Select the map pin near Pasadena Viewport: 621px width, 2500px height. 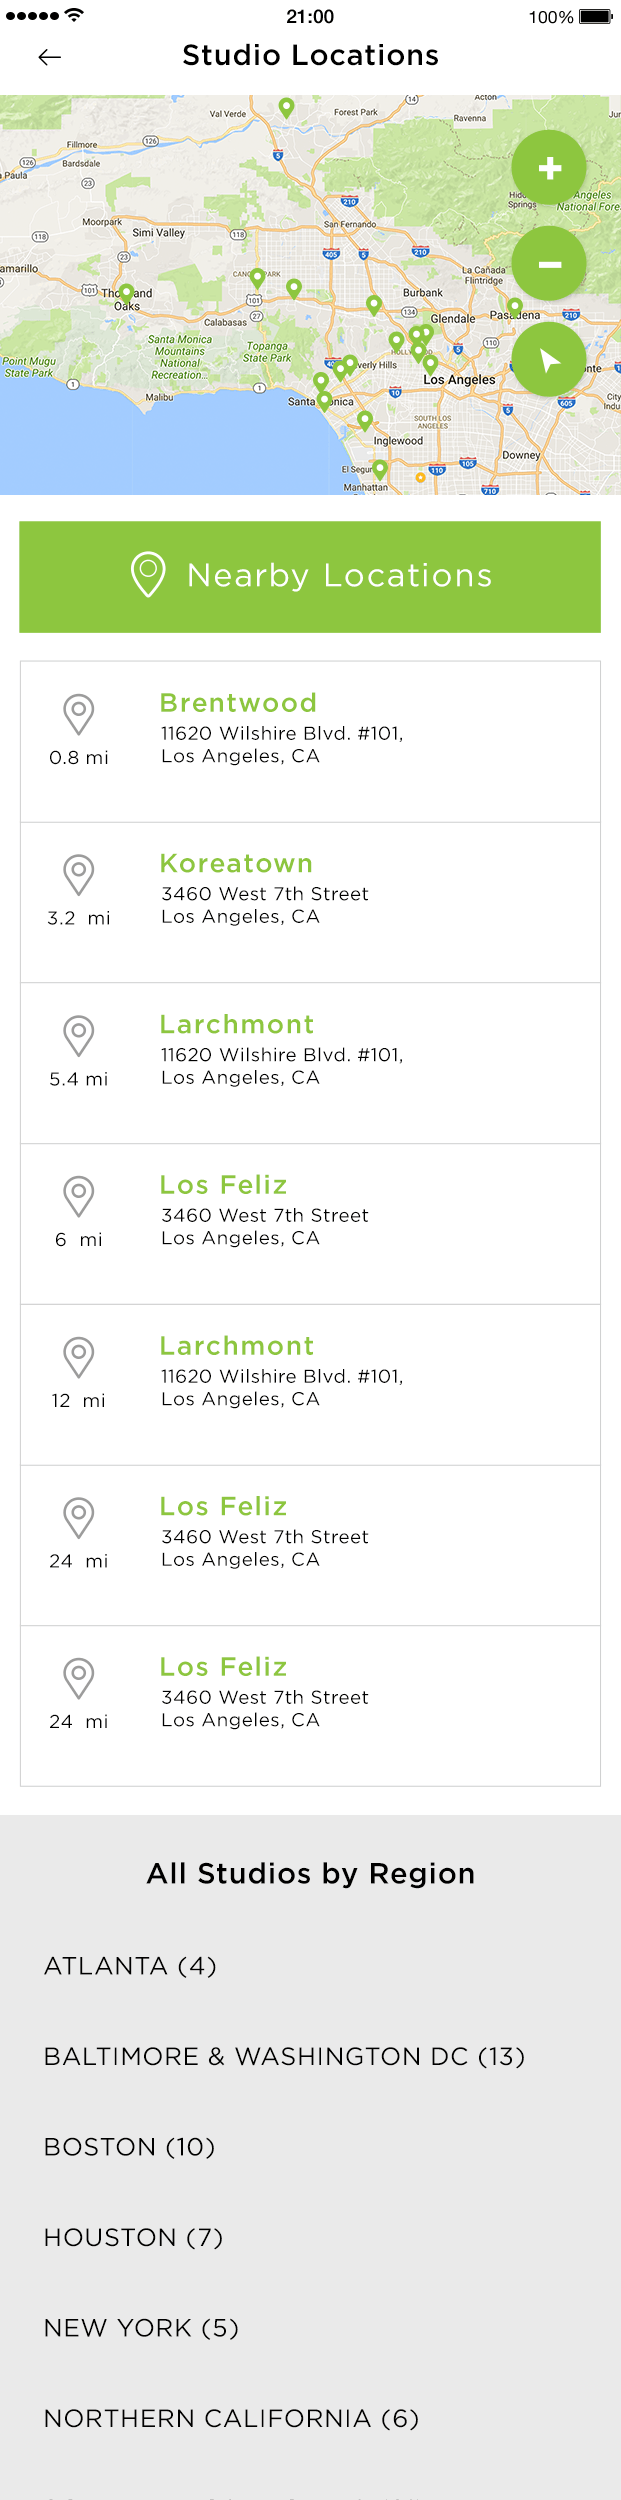point(515,307)
